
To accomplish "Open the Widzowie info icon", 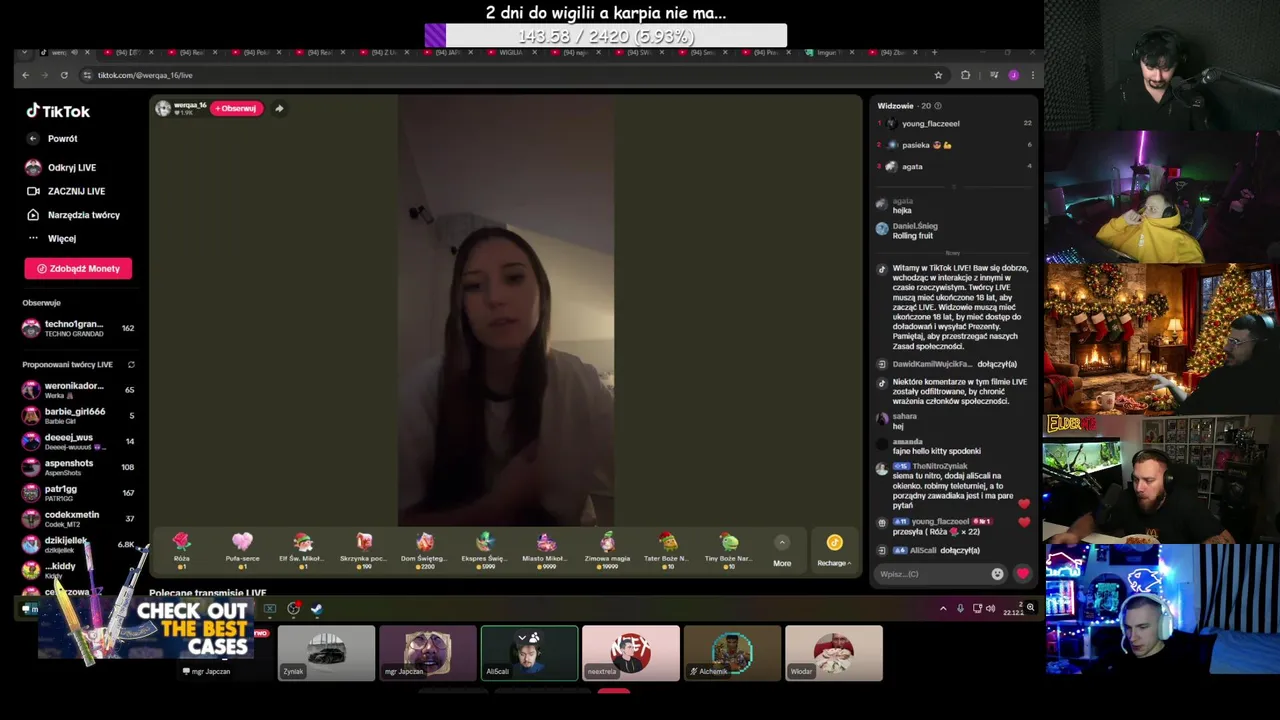I will 937,106.
